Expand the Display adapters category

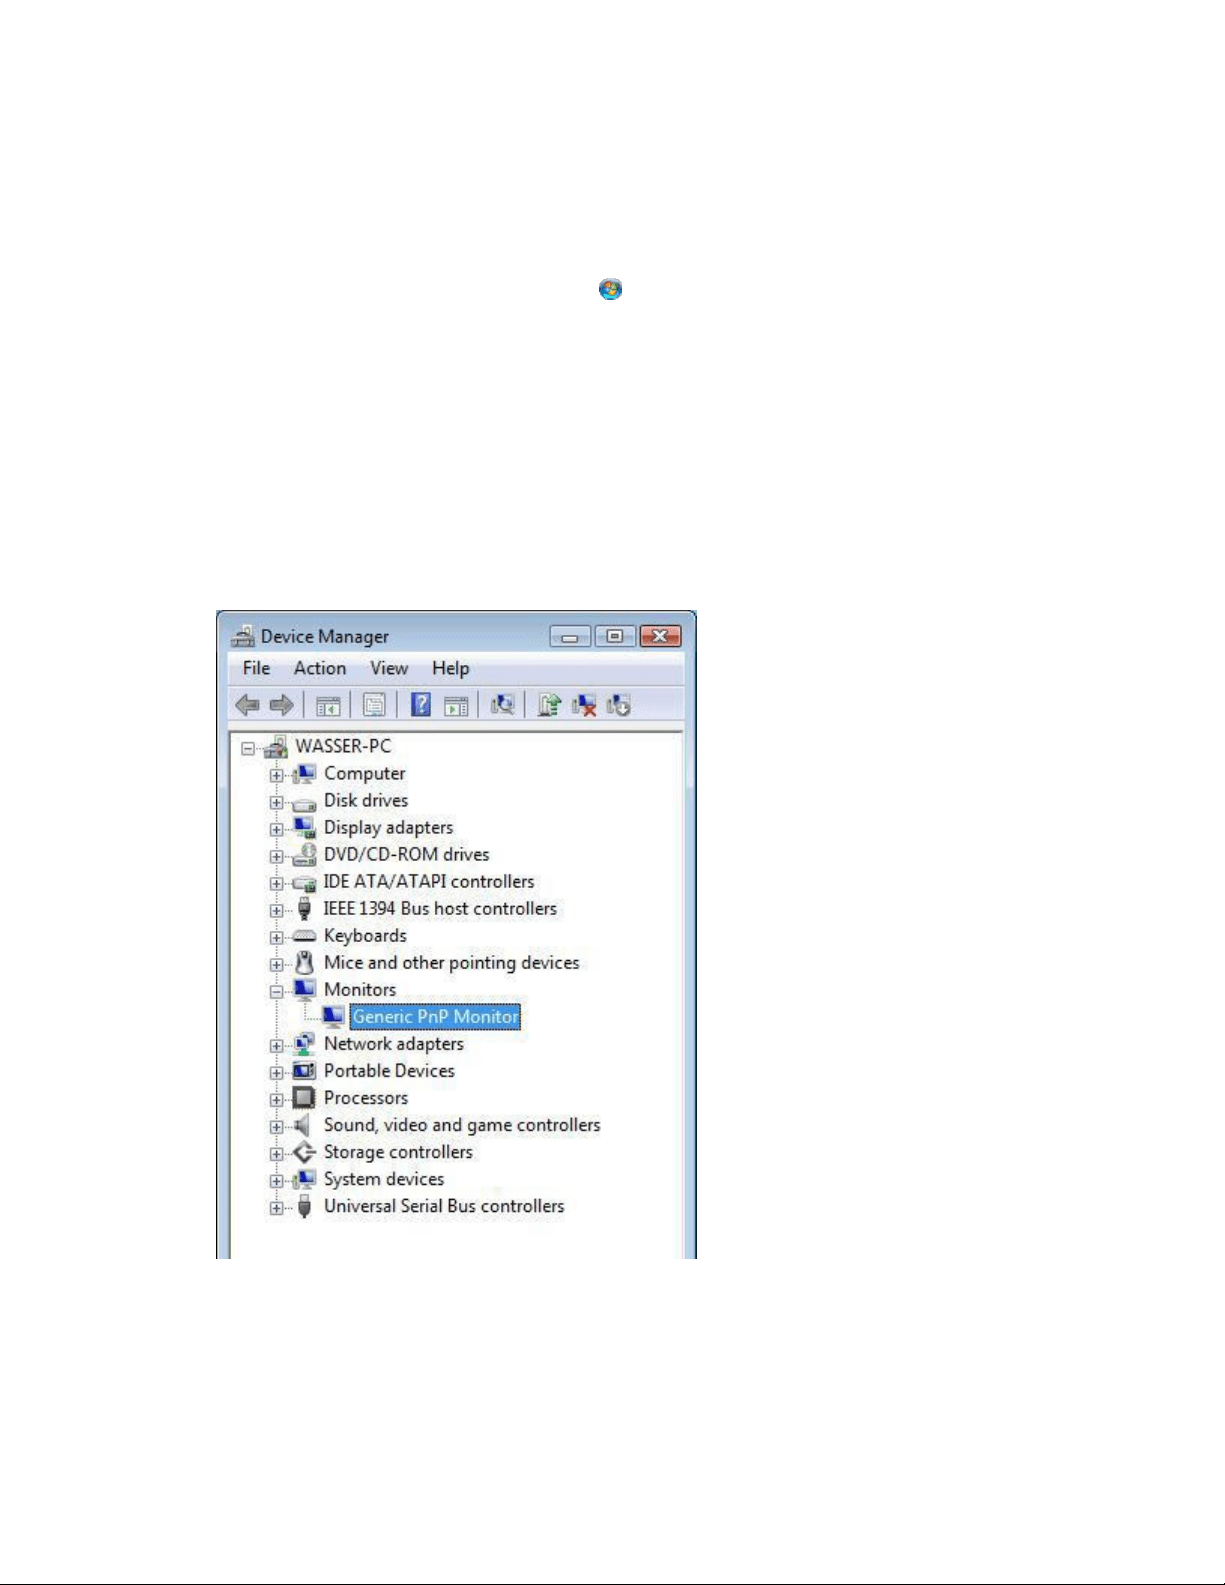[276, 829]
